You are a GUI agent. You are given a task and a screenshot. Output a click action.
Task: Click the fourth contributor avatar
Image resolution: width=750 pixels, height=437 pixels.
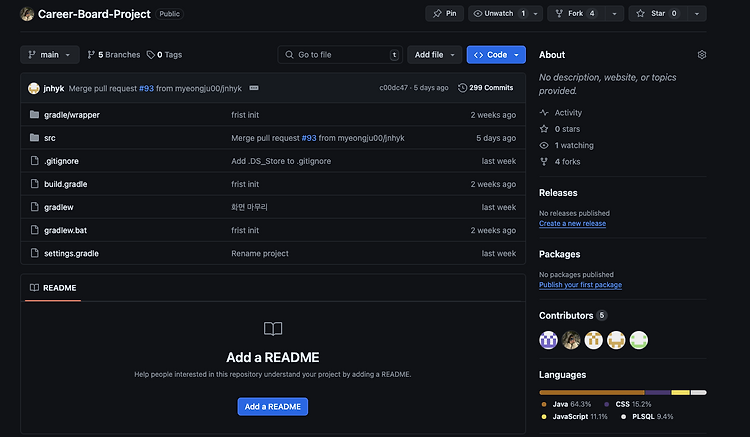point(616,340)
